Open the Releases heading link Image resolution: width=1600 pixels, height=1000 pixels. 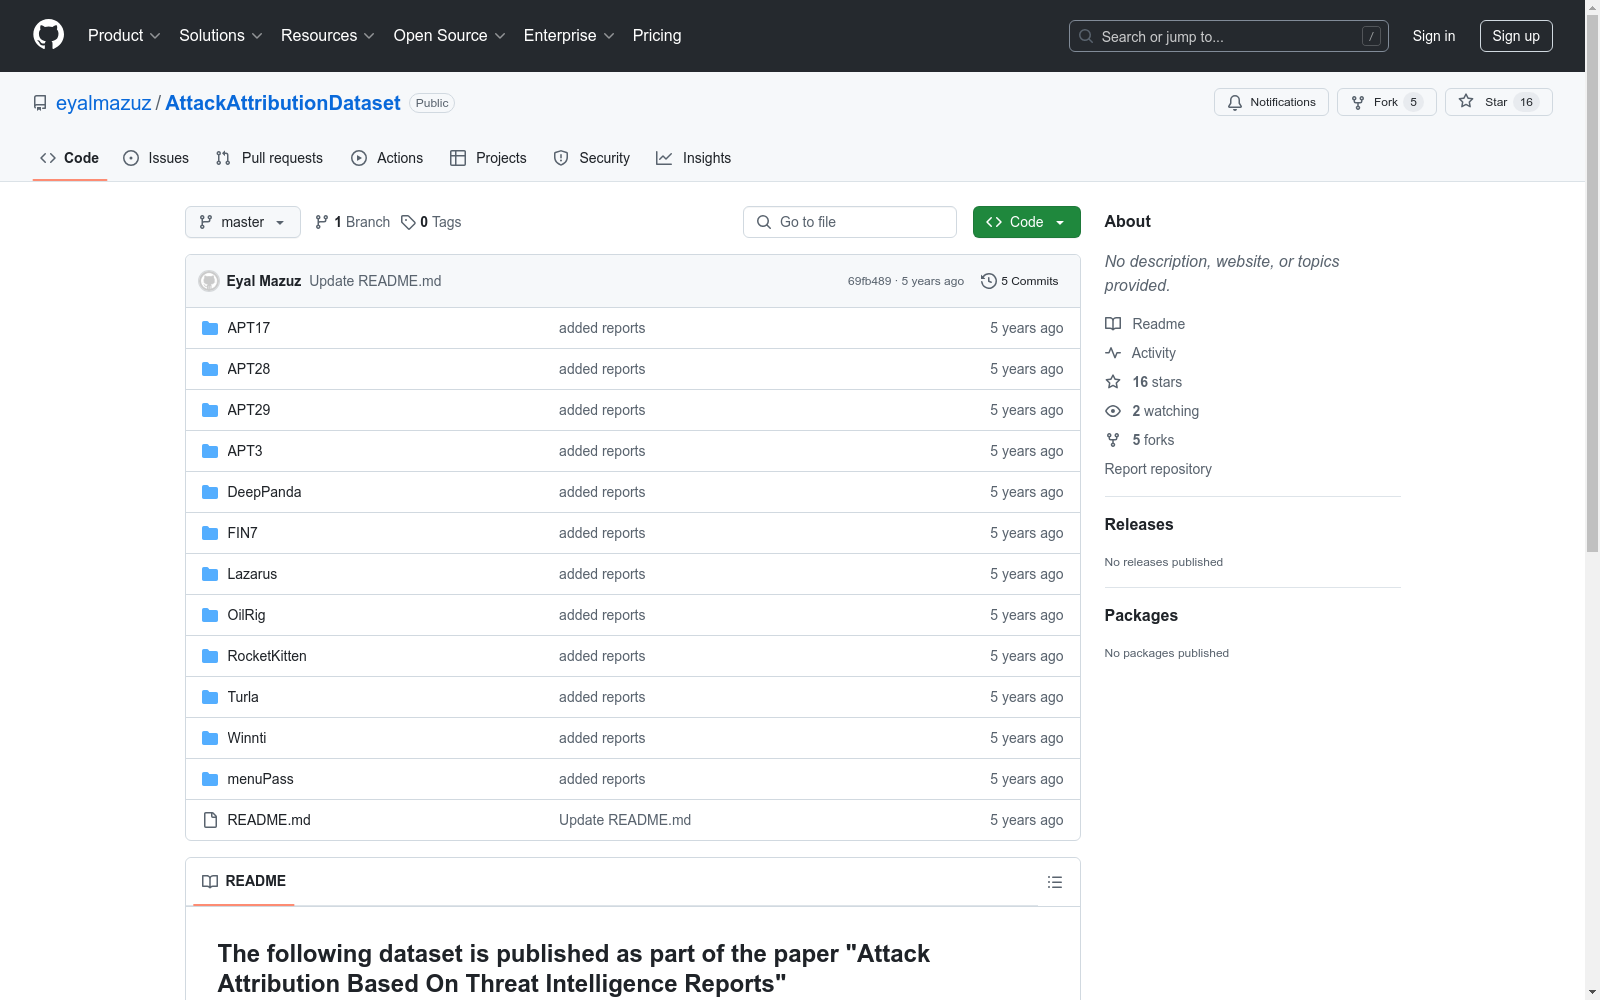tap(1139, 524)
